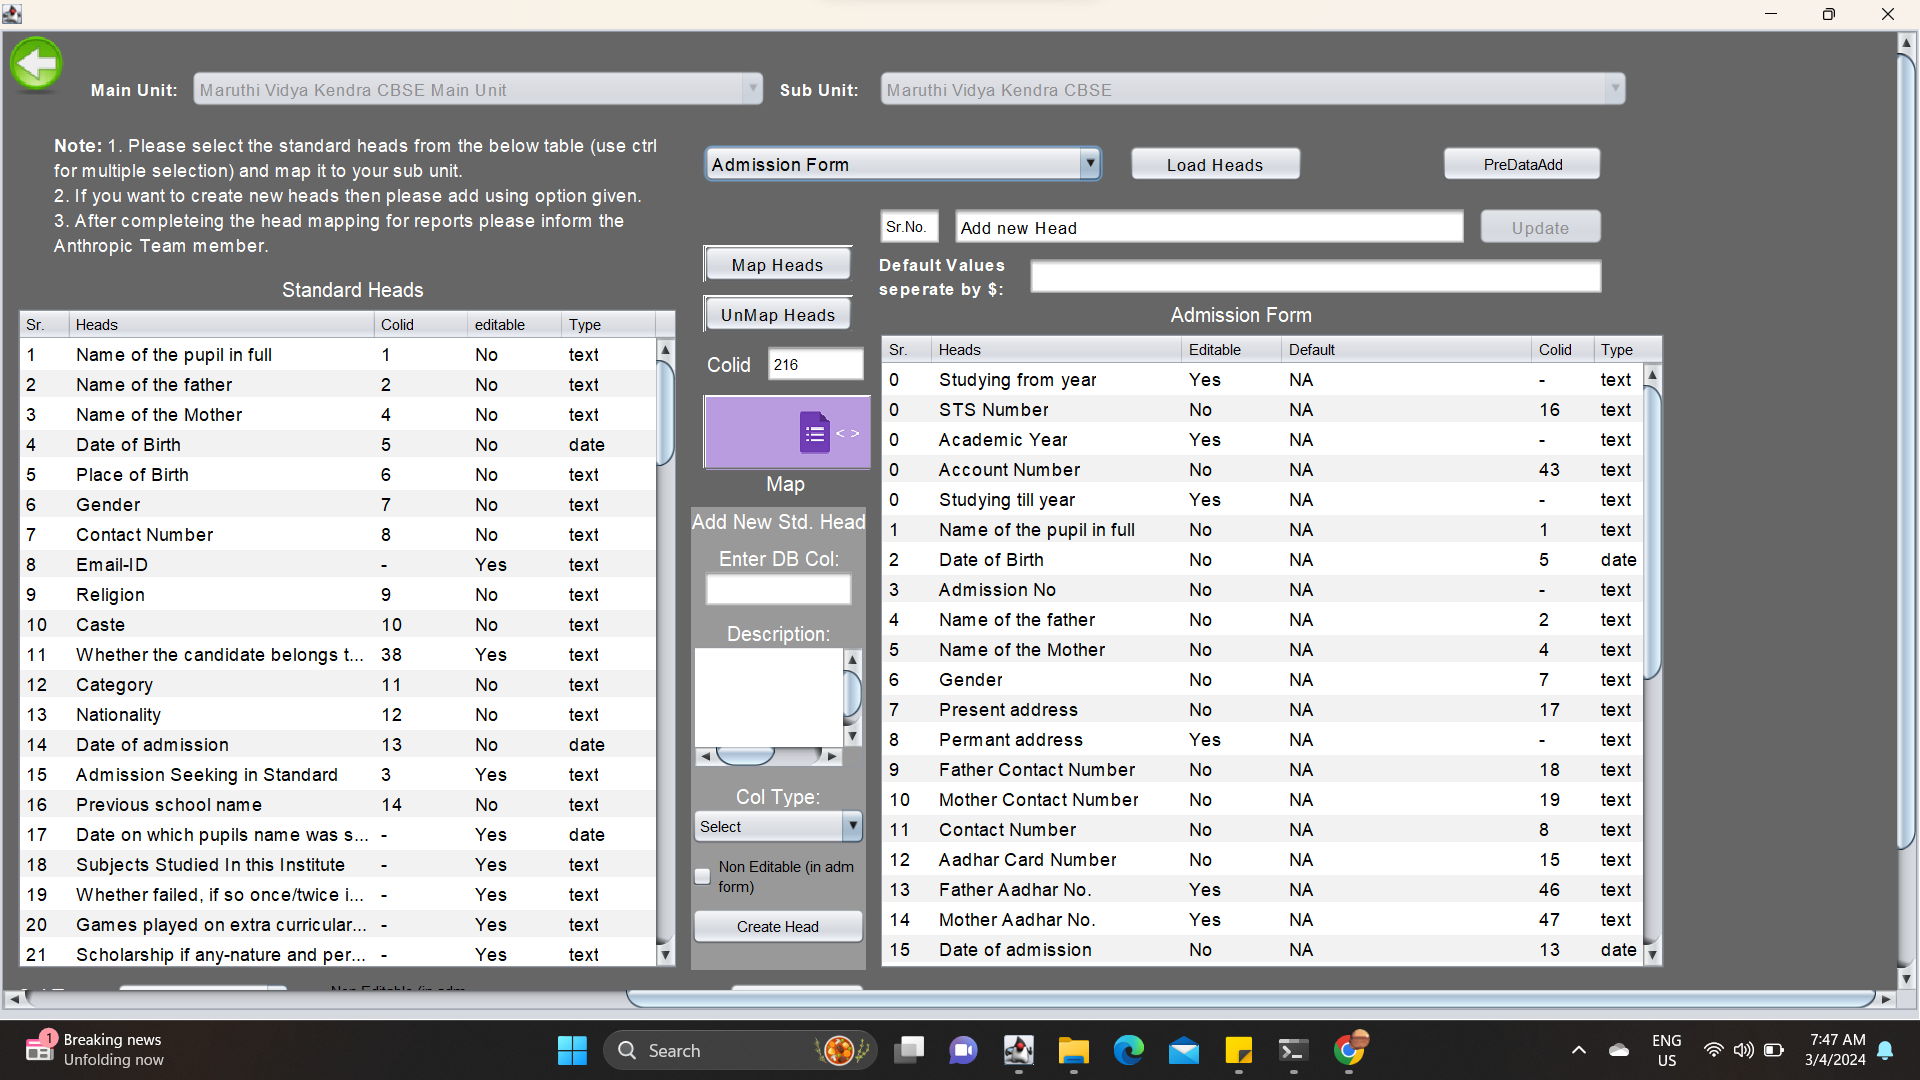Image resolution: width=1920 pixels, height=1080 pixels.
Task: Click the Add new Head input field
Action: (x=1208, y=228)
